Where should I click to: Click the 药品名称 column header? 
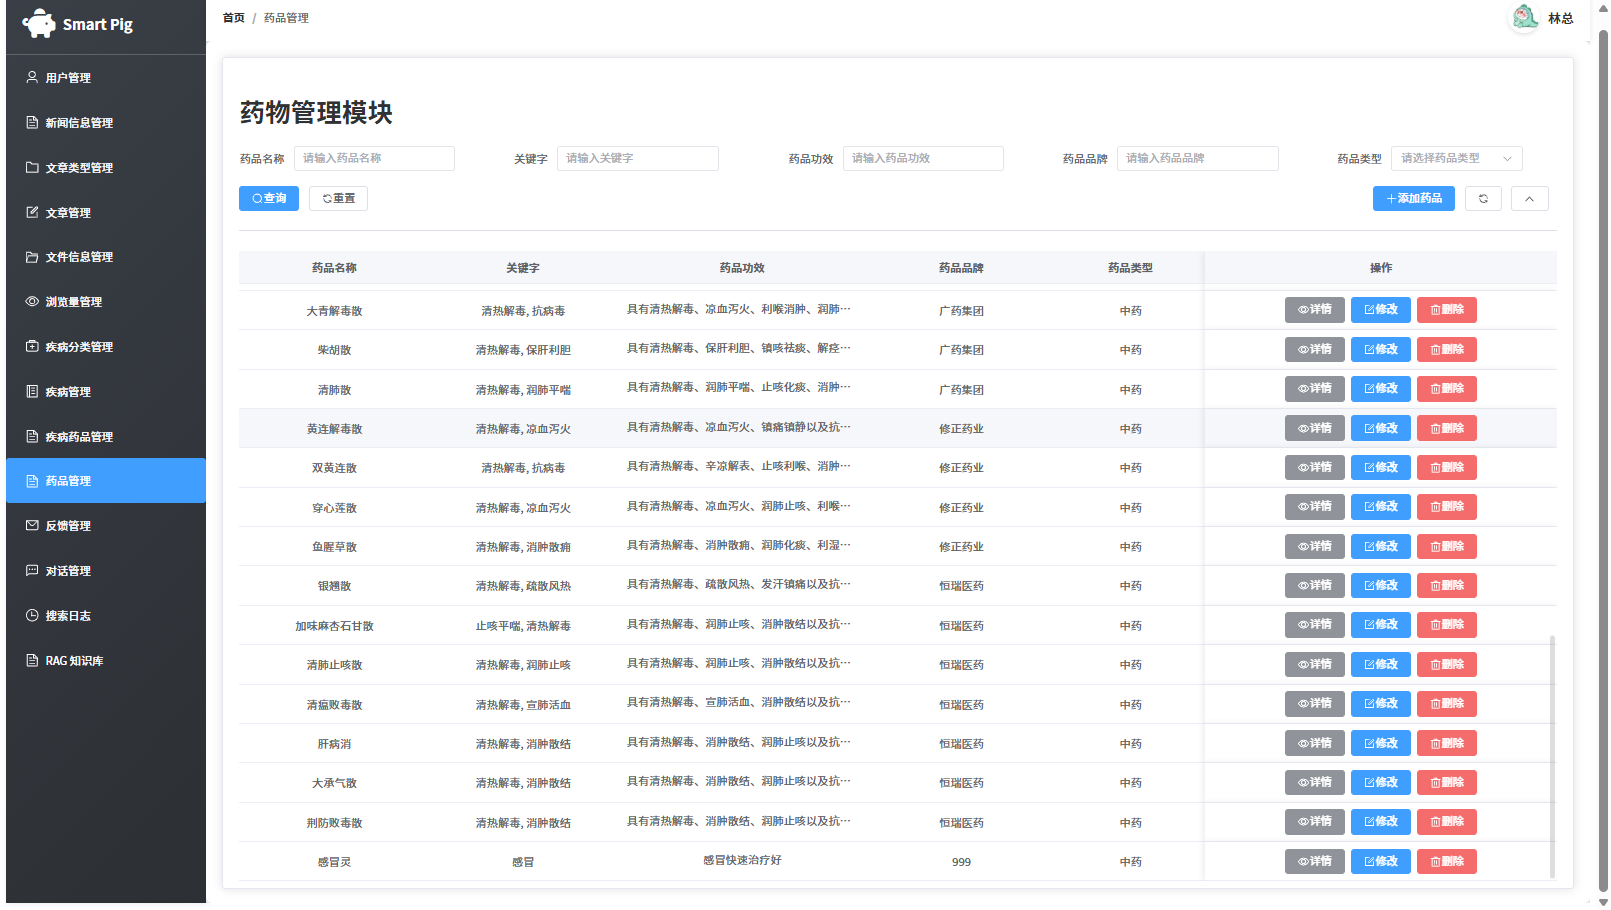click(x=334, y=268)
